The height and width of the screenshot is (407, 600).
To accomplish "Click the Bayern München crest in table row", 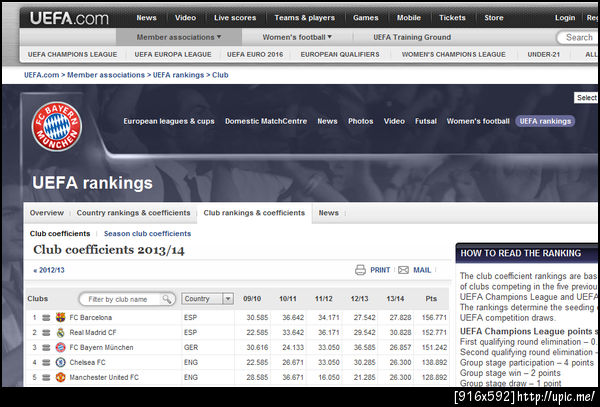I will point(60,347).
